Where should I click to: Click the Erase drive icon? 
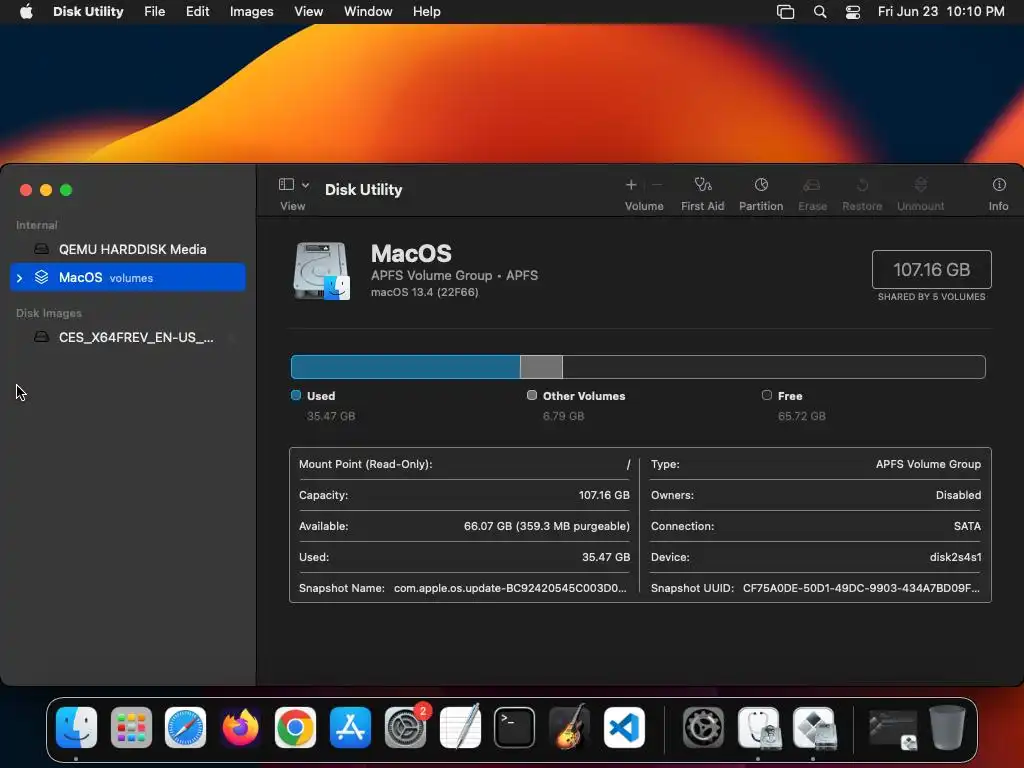[812, 185]
